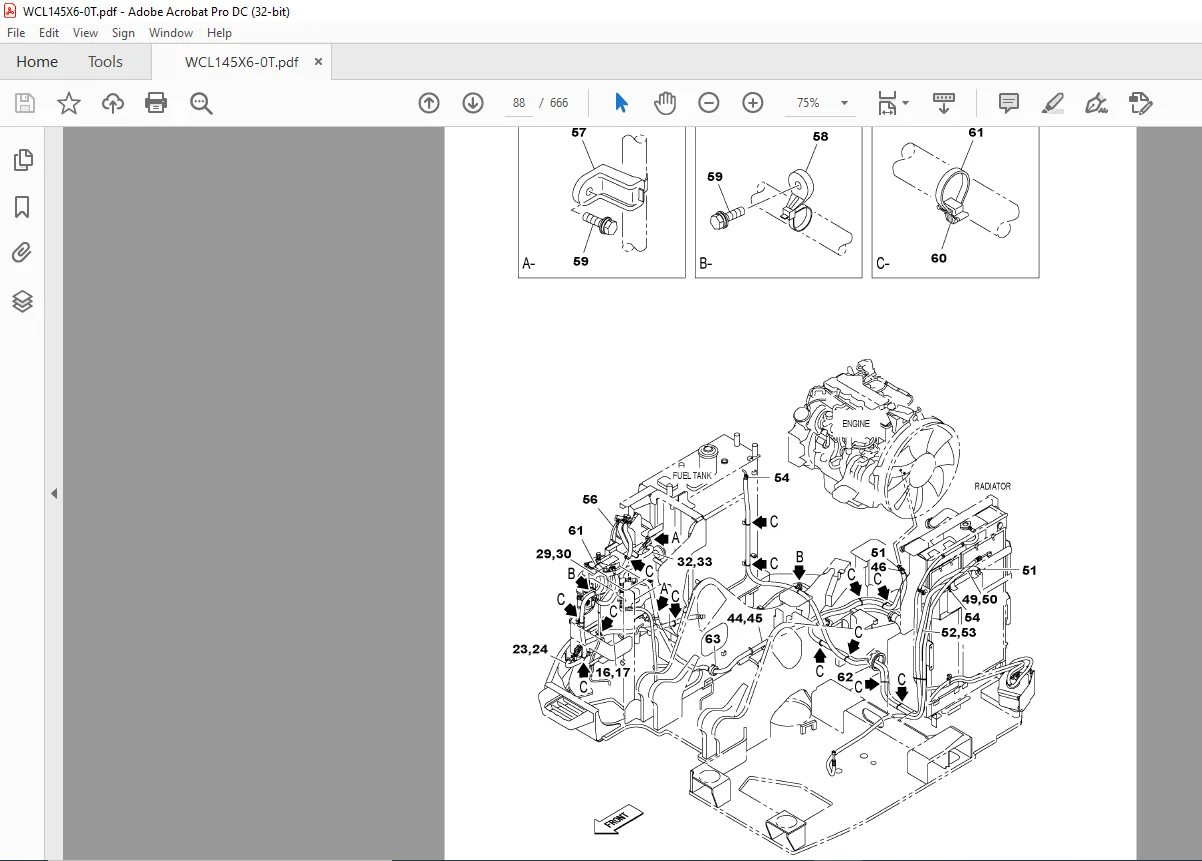Viewport: 1202px width, 861px height.
Task: Click the 32,33 callout in the diagram
Action: click(x=694, y=561)
